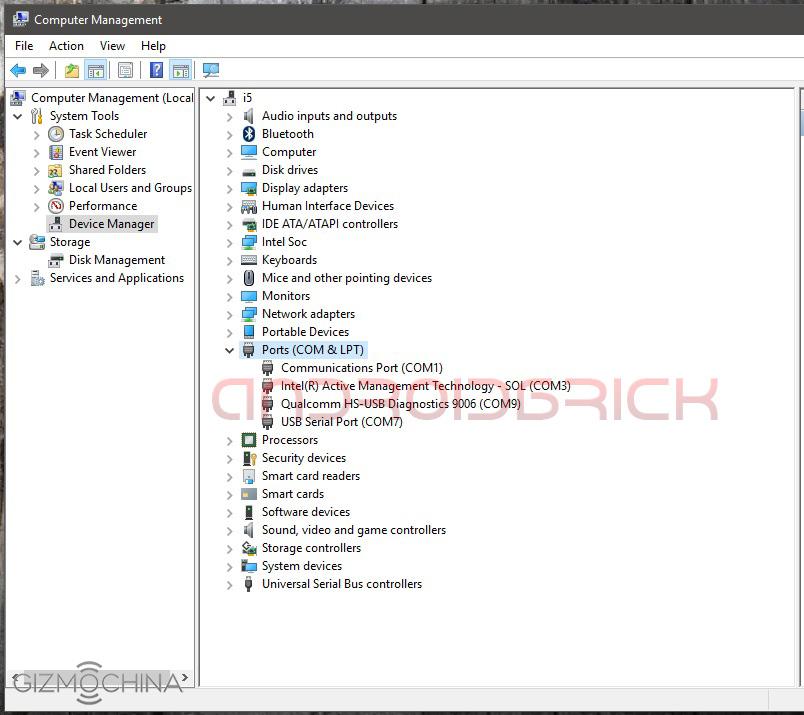Click the Disk drives icon
The height and width of the screenshot is (715, 804).
(249, 171)
